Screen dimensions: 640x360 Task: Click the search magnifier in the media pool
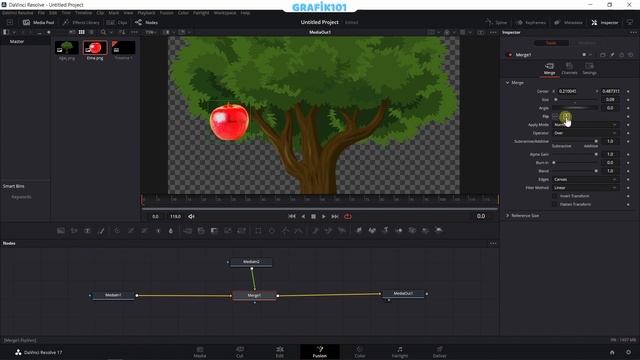coord(103,32)
